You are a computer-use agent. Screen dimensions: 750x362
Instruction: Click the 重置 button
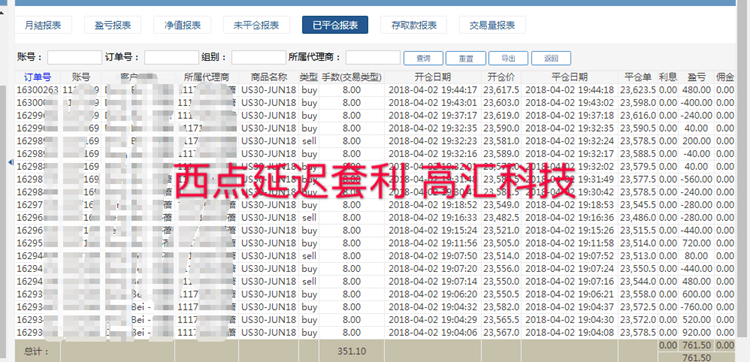tap(466, 58)
